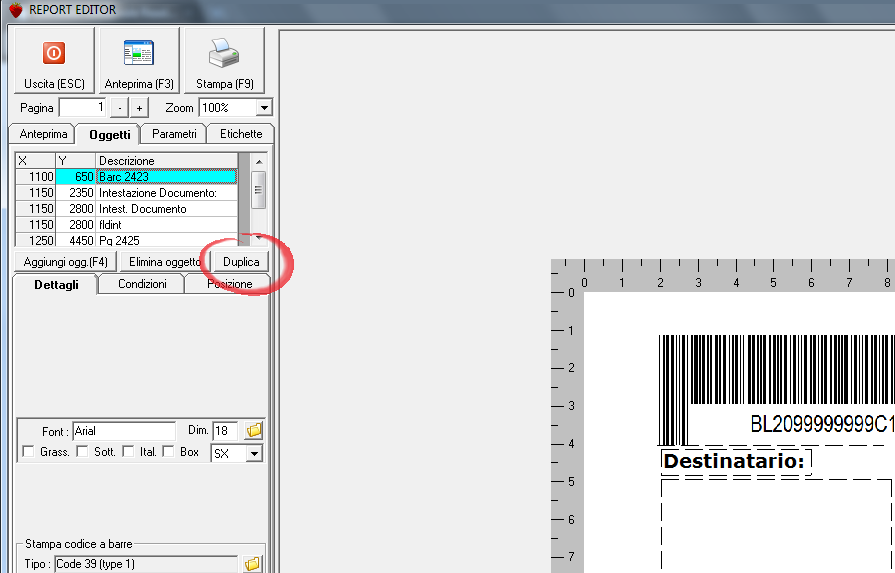Enable the Box checkbox
The image size is (895, 573).
pos(168,451)
